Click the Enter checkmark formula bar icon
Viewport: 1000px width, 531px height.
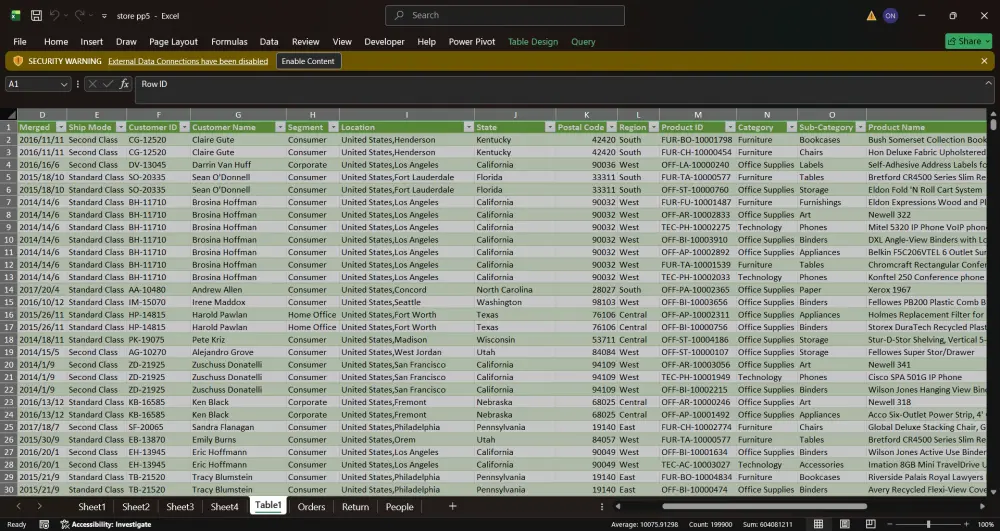108,84
